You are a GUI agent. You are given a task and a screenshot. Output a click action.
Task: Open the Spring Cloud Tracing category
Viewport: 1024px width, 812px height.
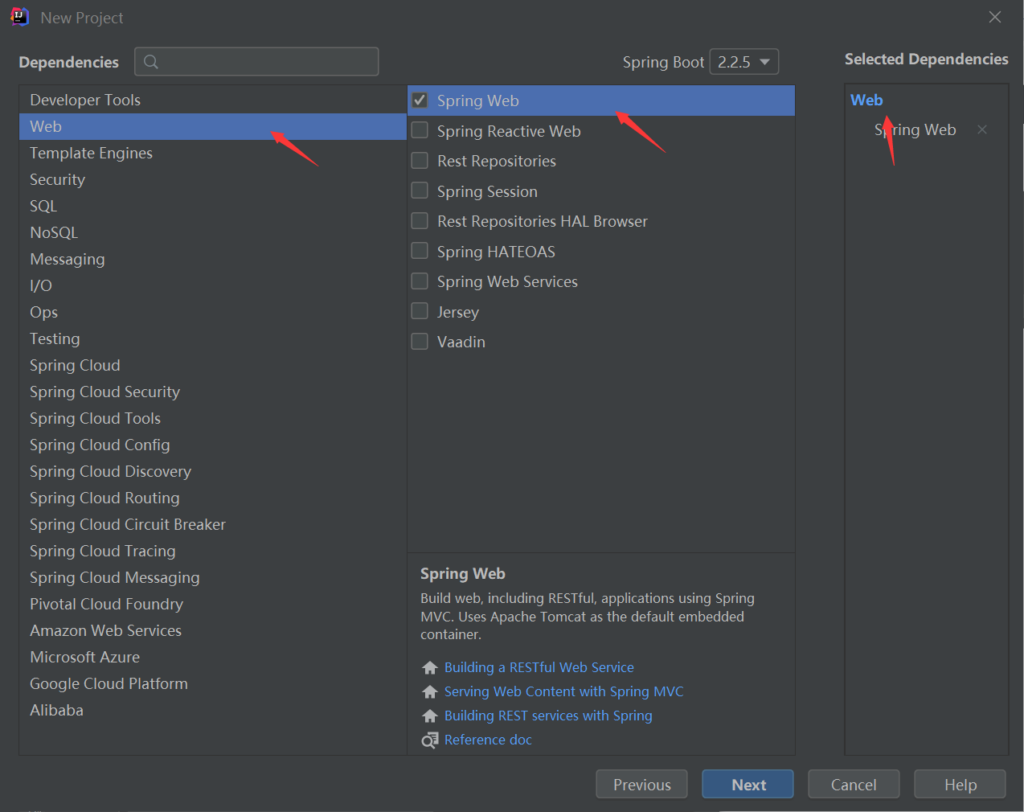pos(213,551)
